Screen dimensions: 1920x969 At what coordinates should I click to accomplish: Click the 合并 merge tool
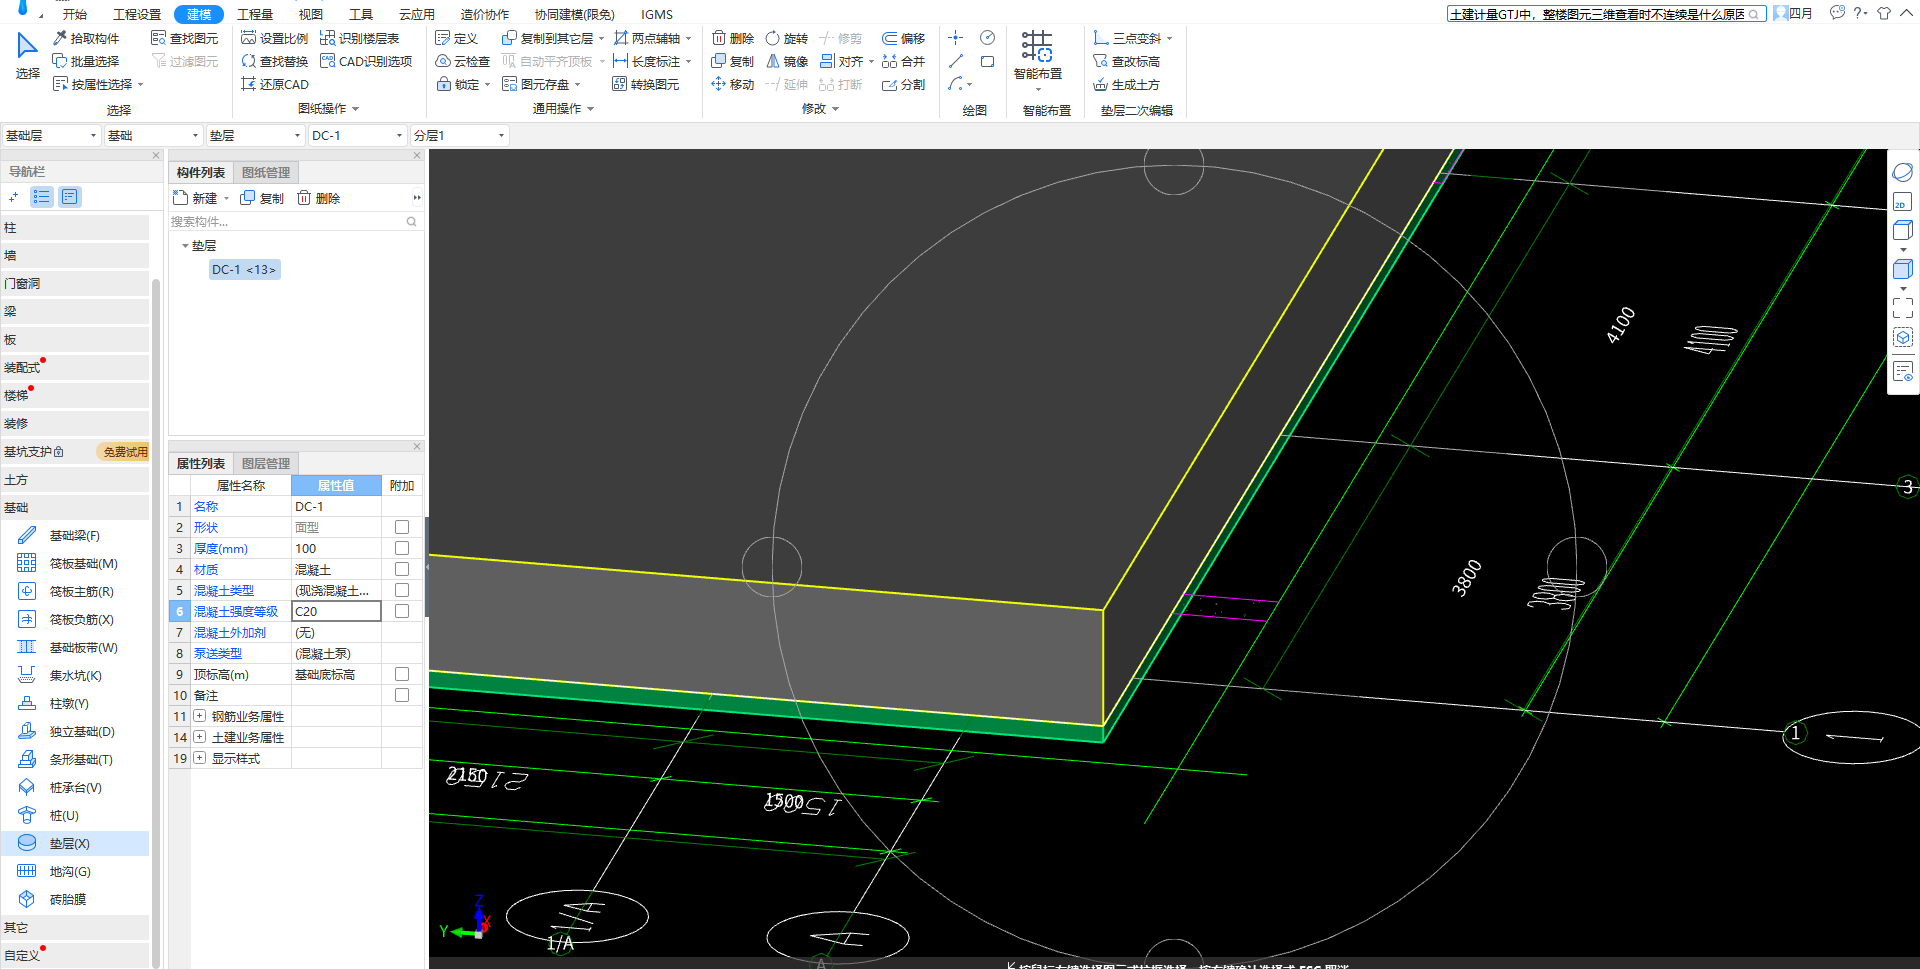(x=904, y=61)
